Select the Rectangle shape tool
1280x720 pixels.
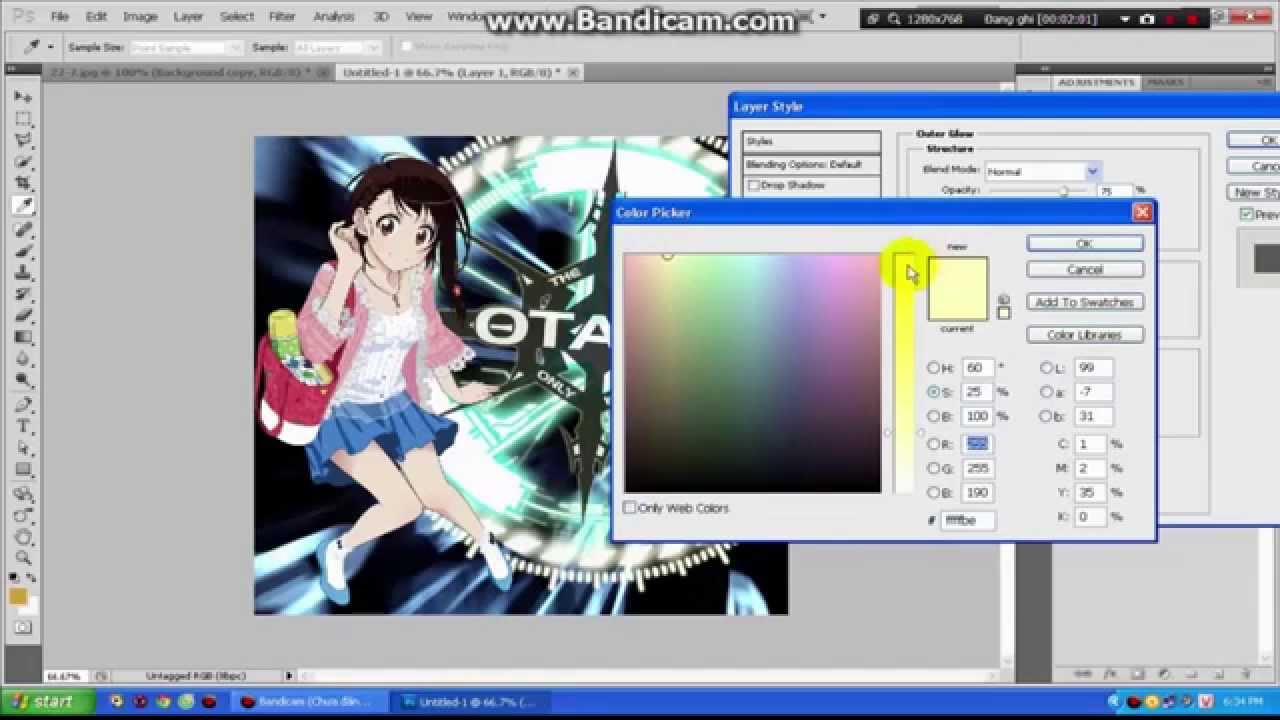(22, 470)
